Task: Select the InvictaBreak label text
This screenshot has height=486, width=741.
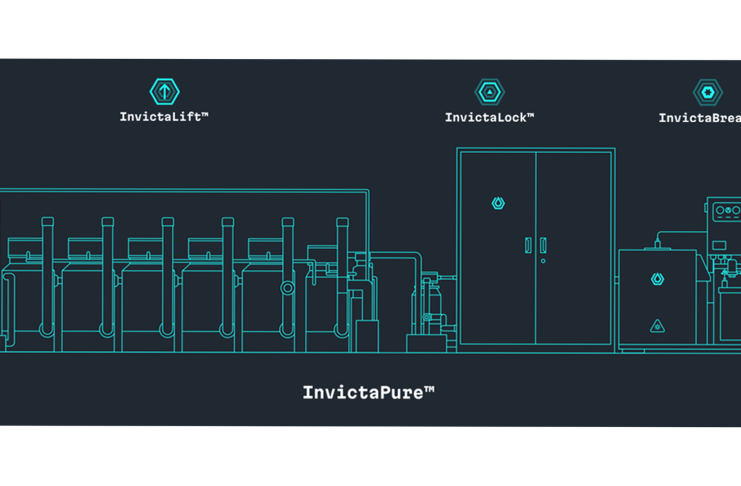Action: pos(699,118)
